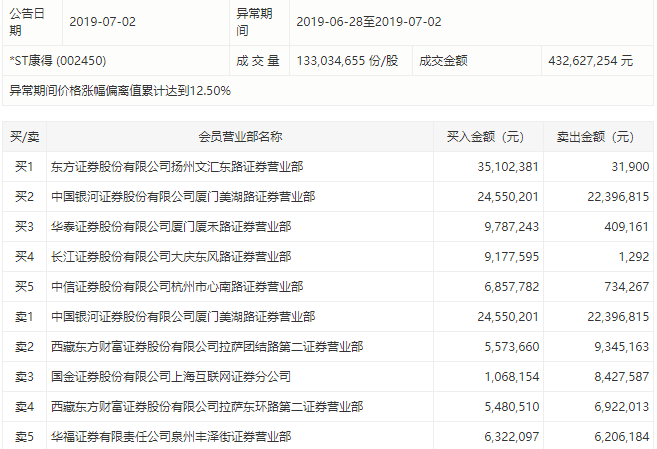The height and width of the screenshot is (449, 657).
Task: Click the 卖2 rank label
Action: click(x=24, y=347)
